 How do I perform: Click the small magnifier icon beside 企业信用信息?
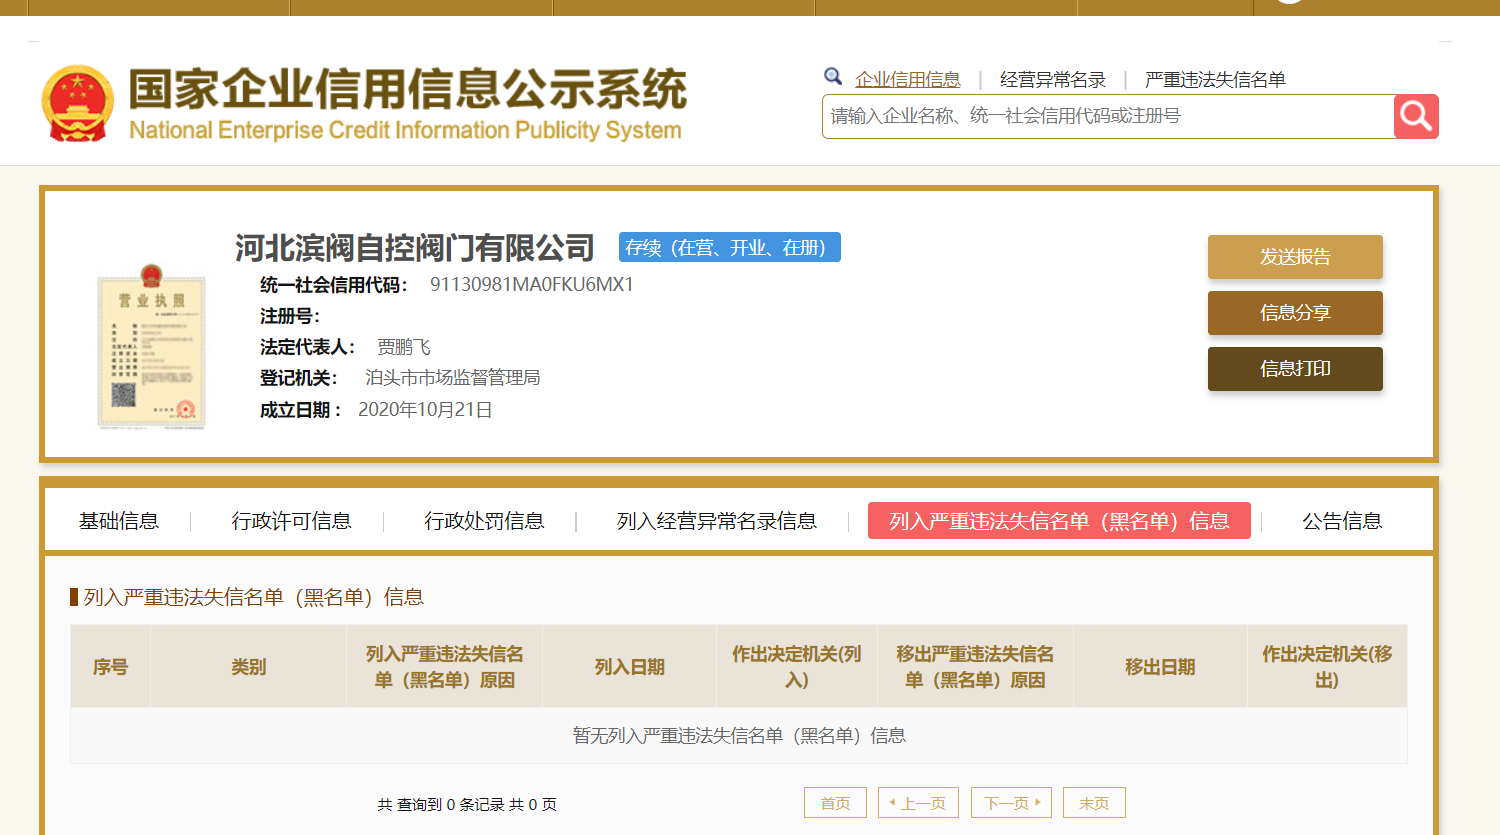coord(833,77)
